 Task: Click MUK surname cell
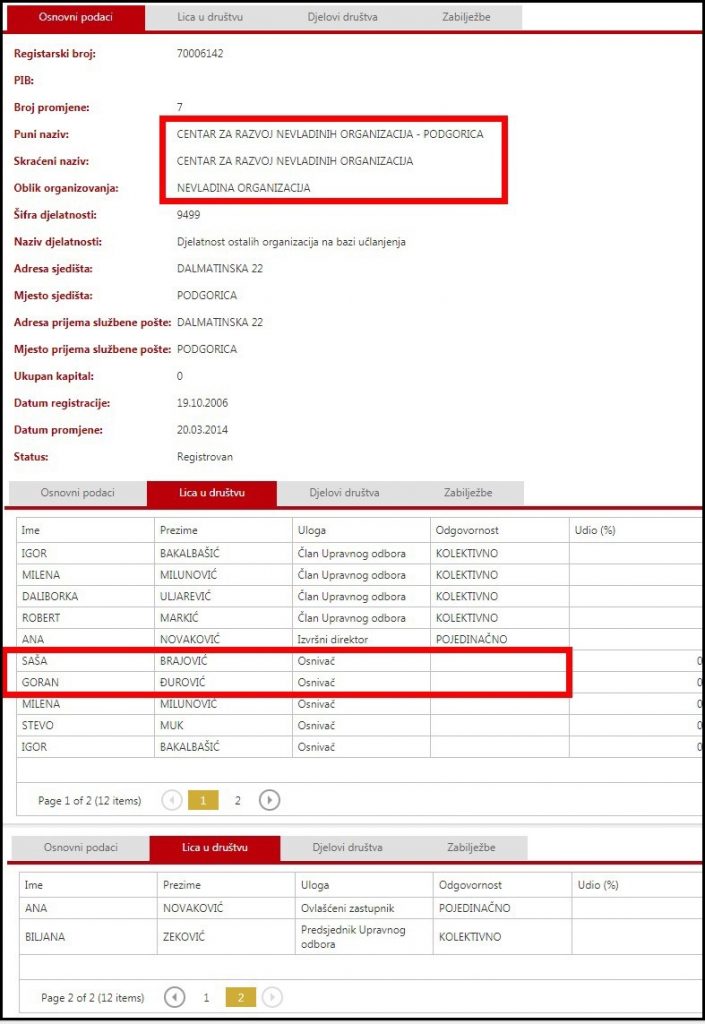click(x=223, y=726)
